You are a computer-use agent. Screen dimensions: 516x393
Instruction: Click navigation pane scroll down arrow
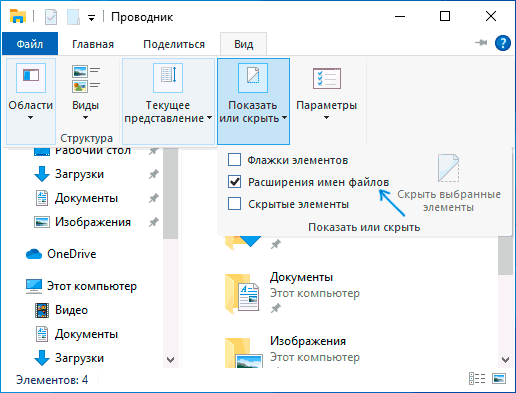[170, 360]
